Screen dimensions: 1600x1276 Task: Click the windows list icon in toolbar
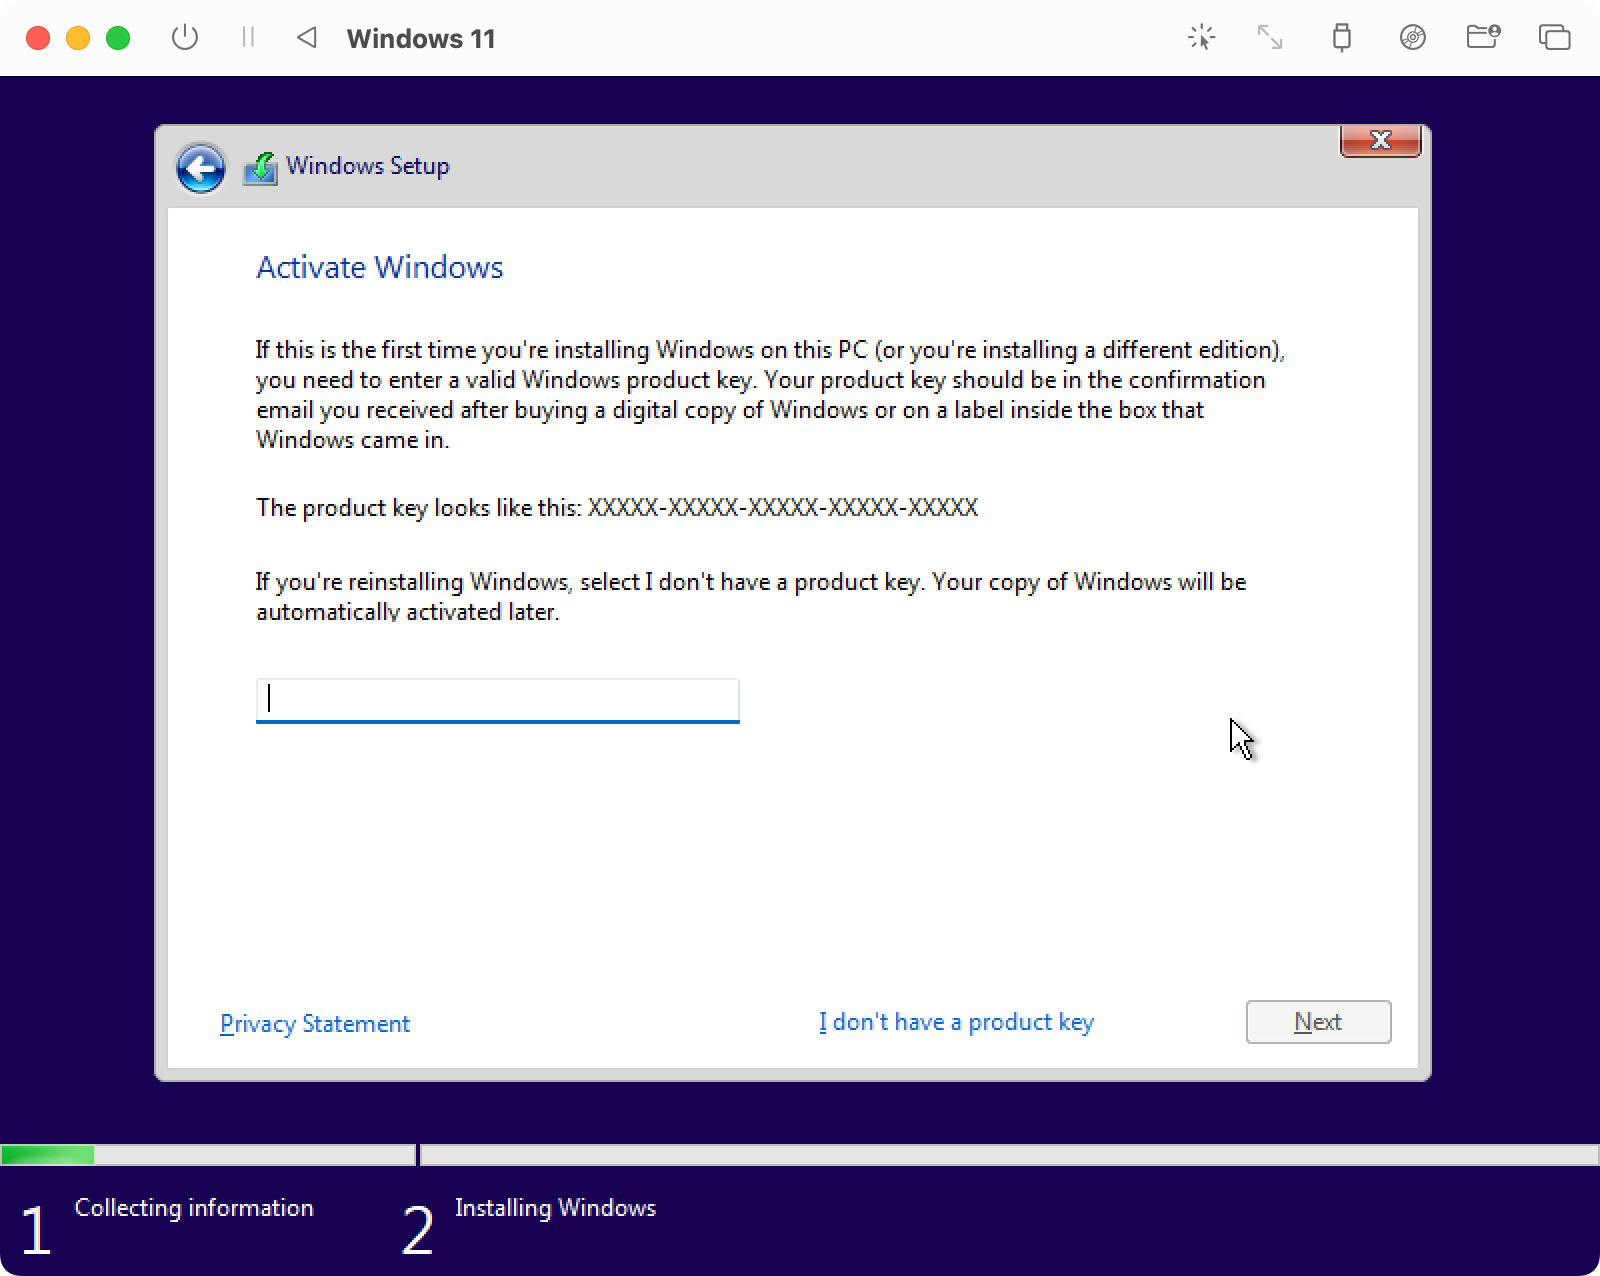[1554, 38]
